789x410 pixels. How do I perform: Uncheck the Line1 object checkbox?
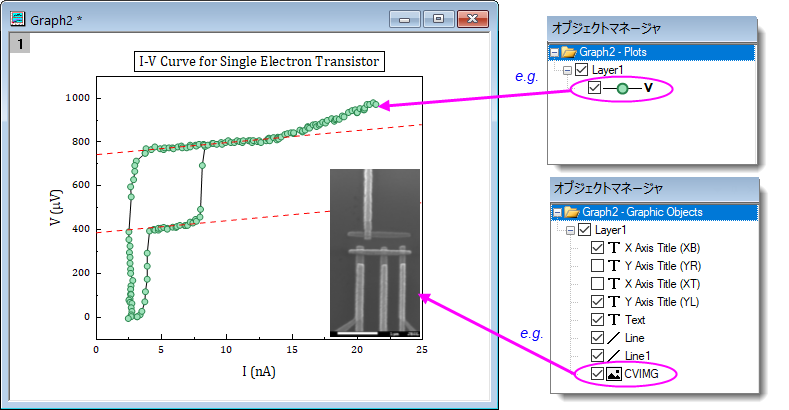[x=597, y=356]
